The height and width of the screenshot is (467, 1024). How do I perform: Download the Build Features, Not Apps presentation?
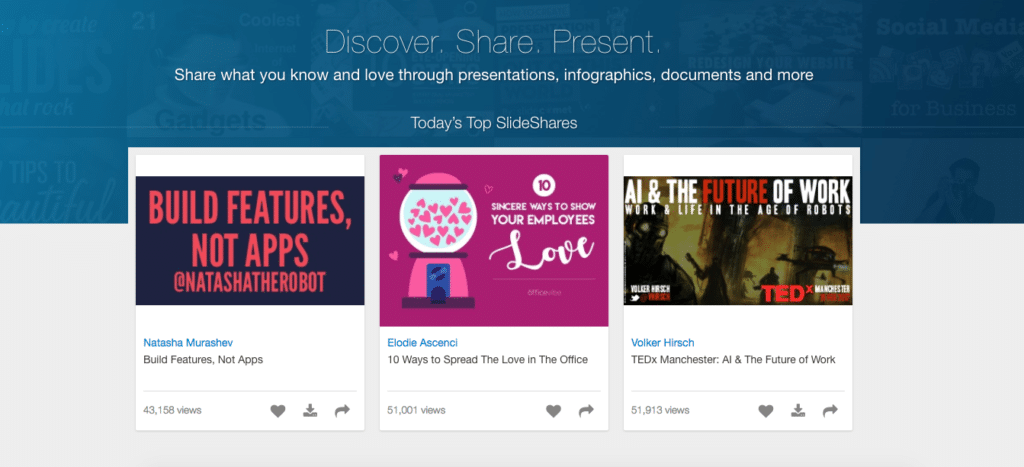coord(310,410)
